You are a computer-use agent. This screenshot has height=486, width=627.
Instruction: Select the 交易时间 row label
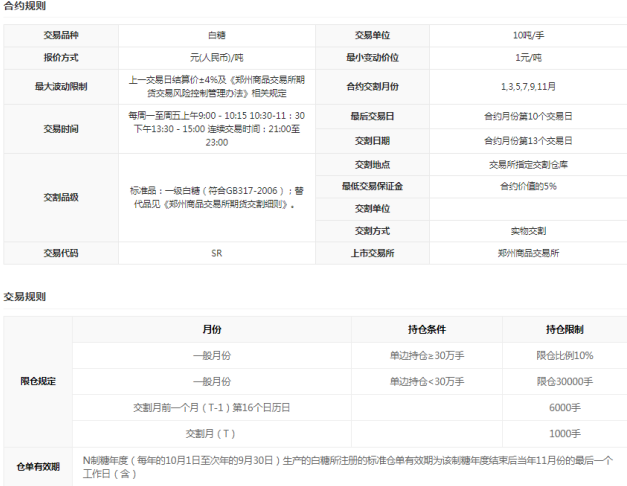tap(60, 129)
